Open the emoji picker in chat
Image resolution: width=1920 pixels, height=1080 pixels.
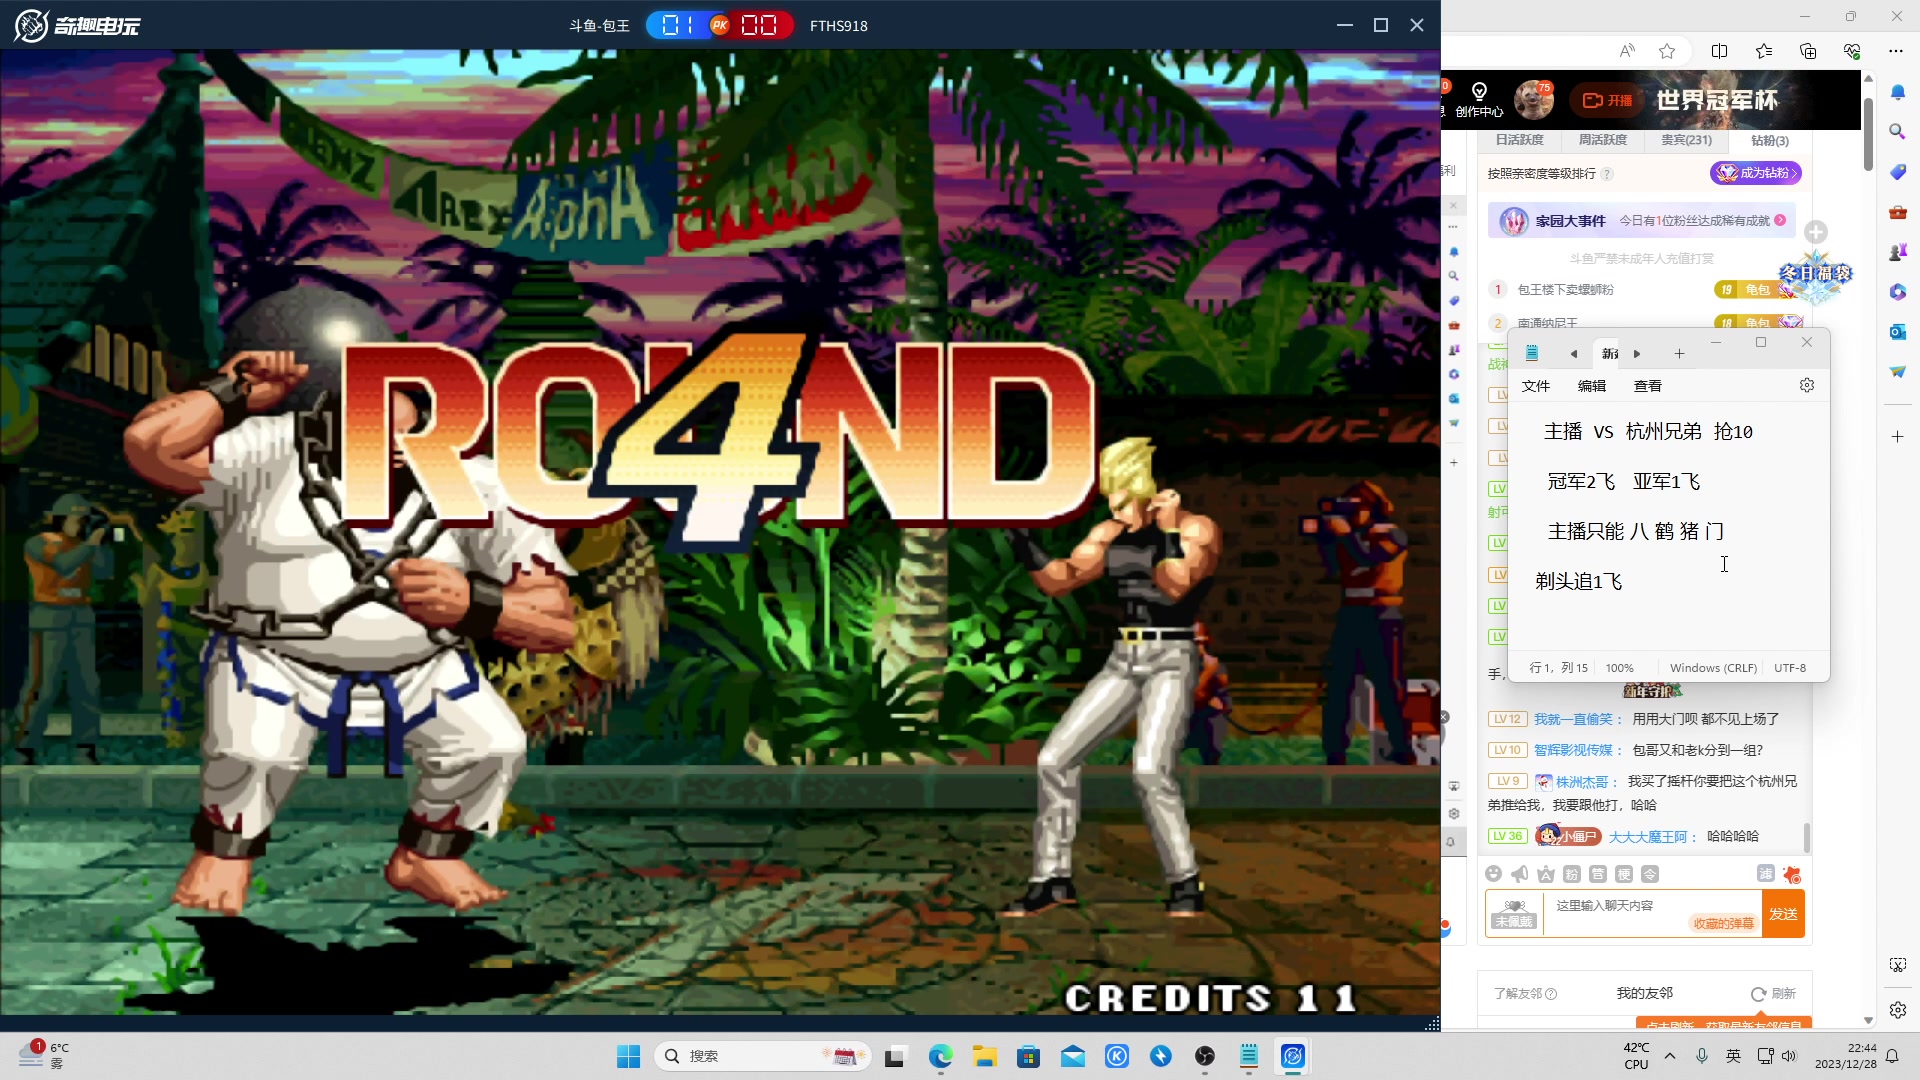[1493, 874]
